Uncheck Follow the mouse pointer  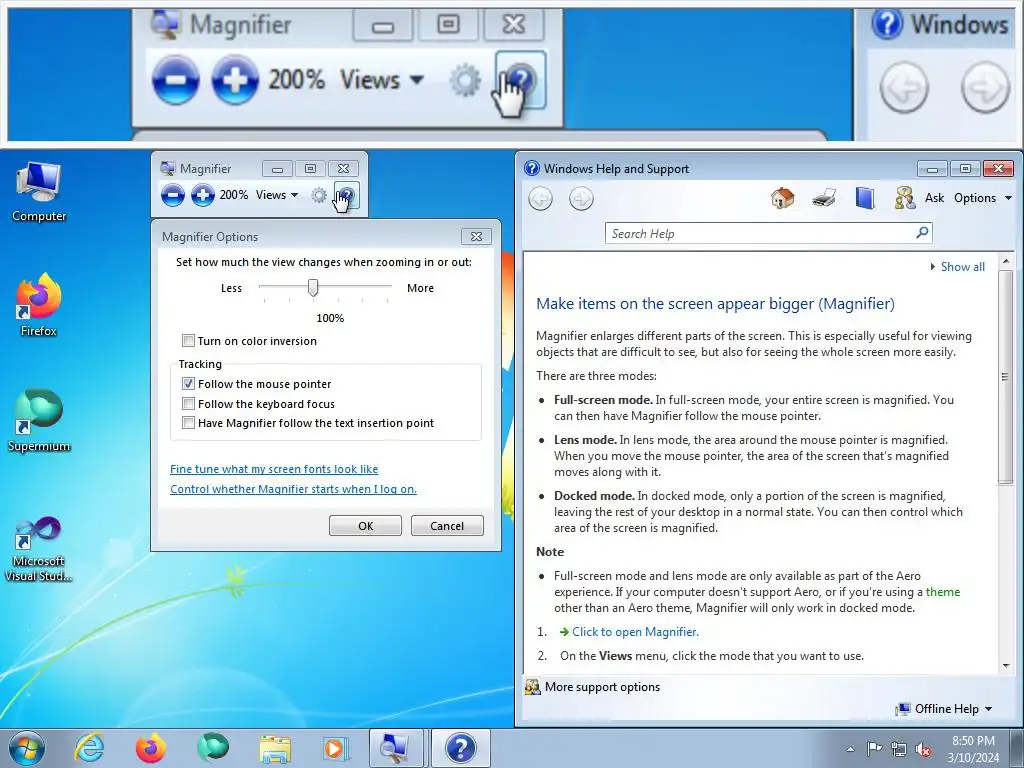tap(189, 383)
